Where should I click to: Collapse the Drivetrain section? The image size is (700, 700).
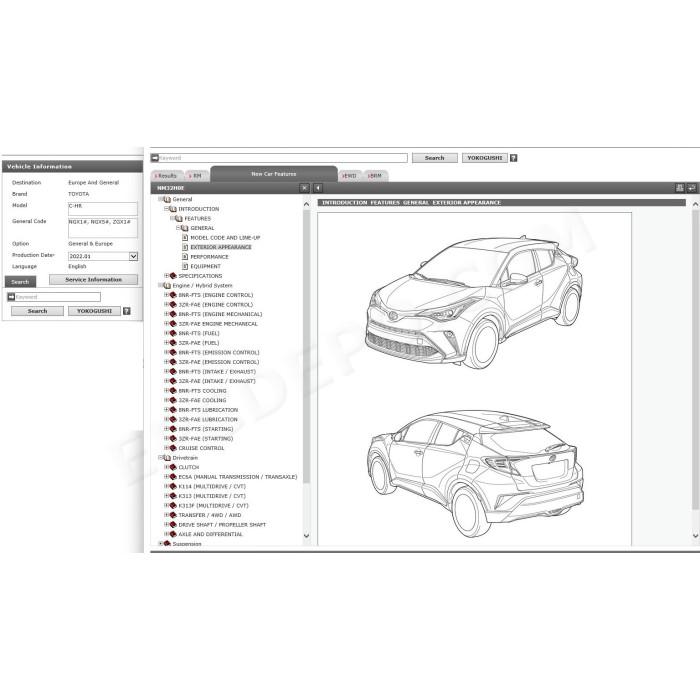[160, 458]
